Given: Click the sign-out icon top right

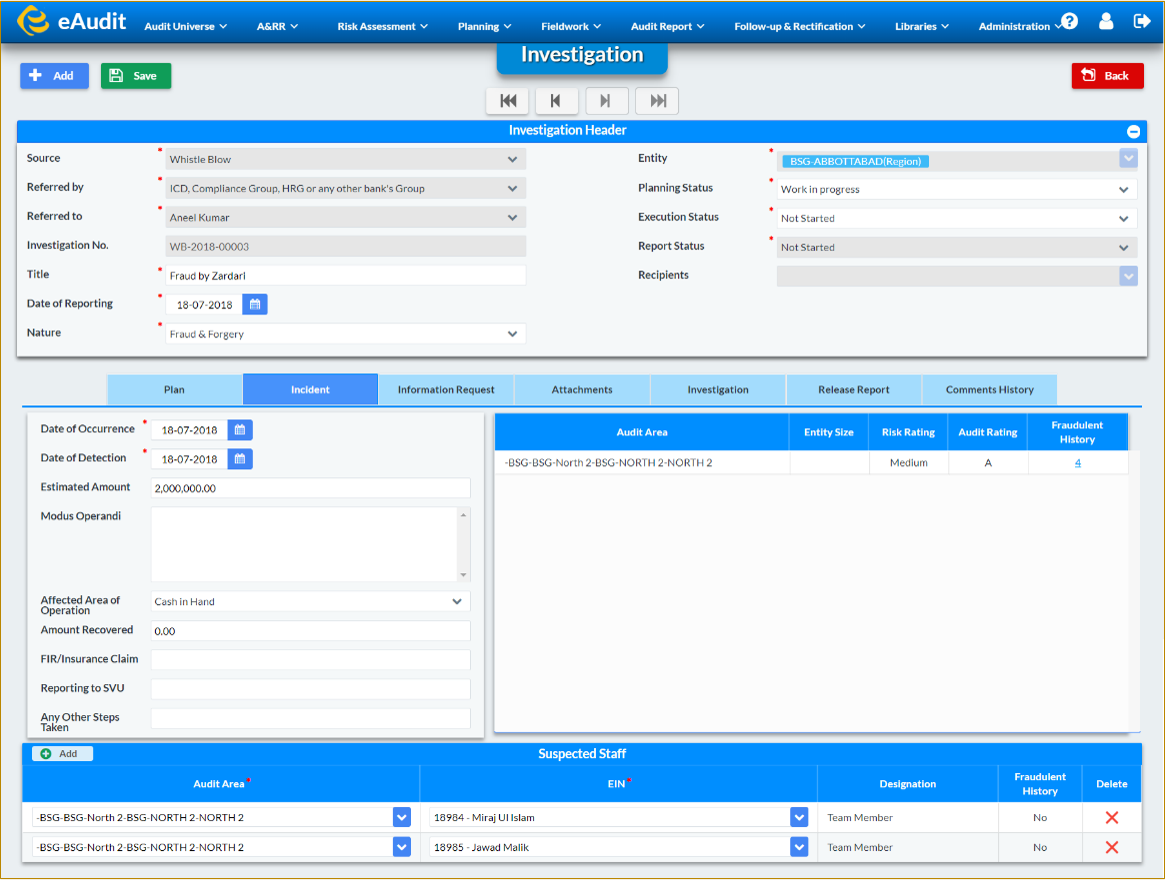Looking at the screenshot, I should 1142,20.
